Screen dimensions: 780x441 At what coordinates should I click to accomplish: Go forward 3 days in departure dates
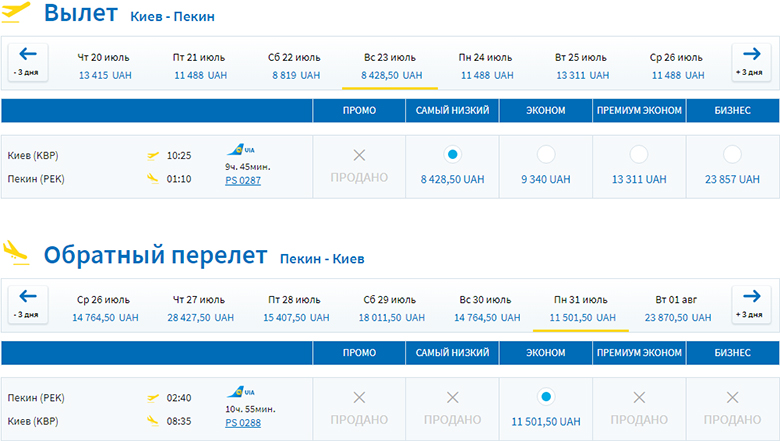(750, 63)
